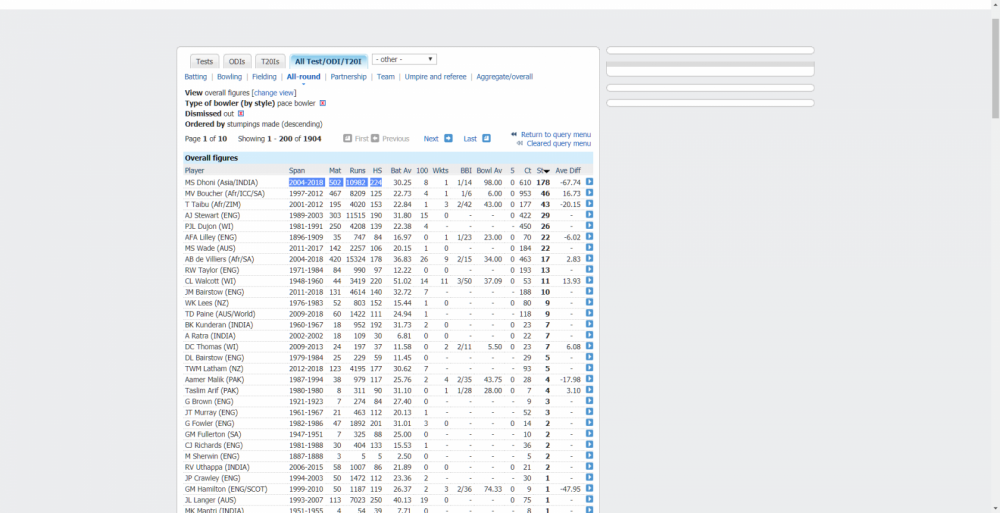Click the Last page icon
The image size is (1000, 513).
(487, 138)
